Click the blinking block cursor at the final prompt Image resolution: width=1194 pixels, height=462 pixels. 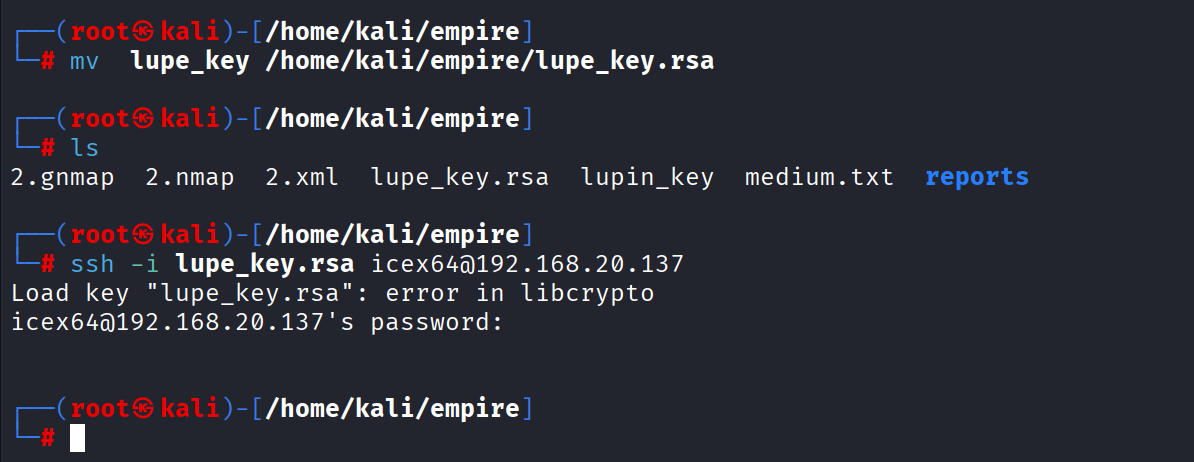tap(77, 438)
